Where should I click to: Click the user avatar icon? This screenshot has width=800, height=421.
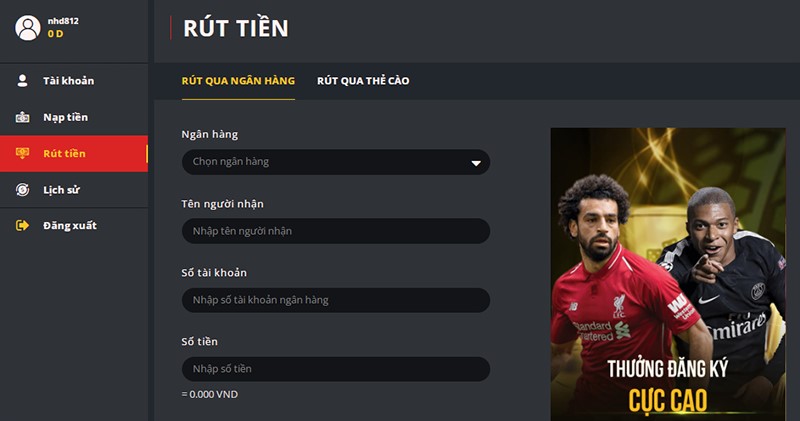[x=28, y=28]
